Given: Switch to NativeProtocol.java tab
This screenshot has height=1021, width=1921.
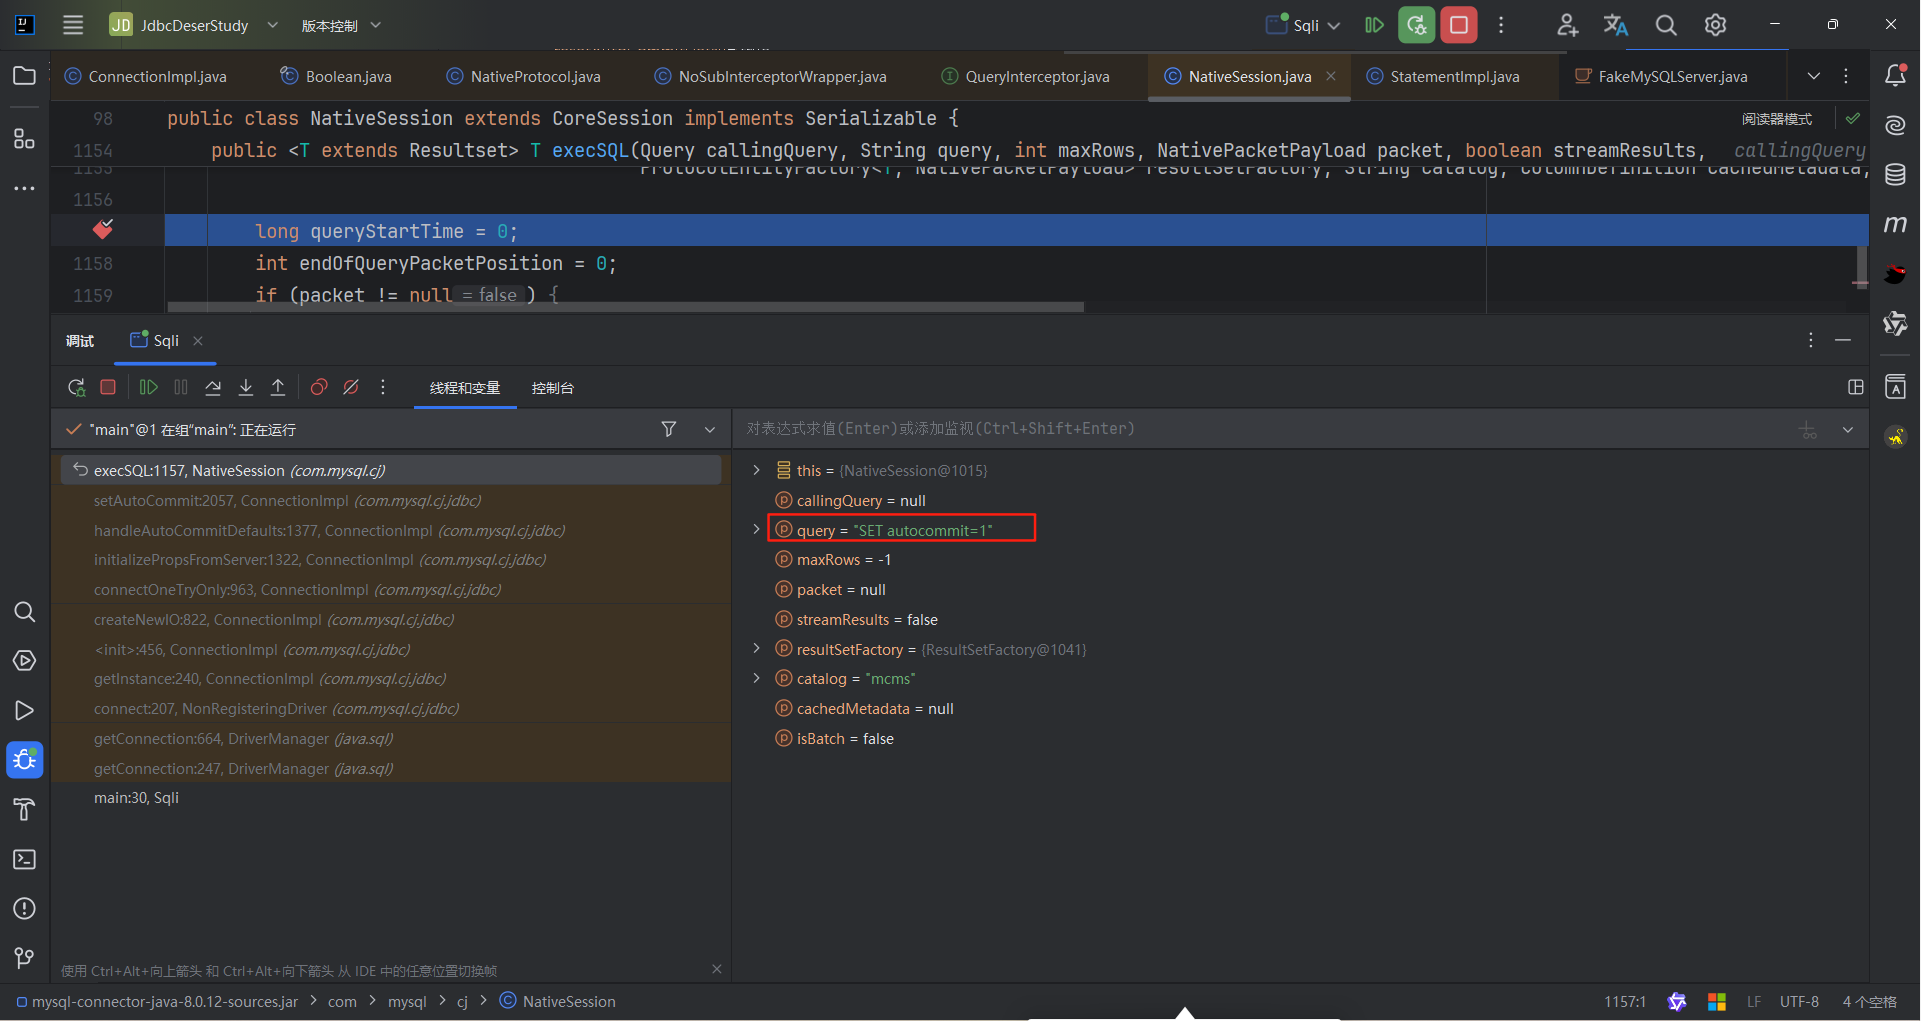Looking at the screenshot, I should (x=523, y=76).
